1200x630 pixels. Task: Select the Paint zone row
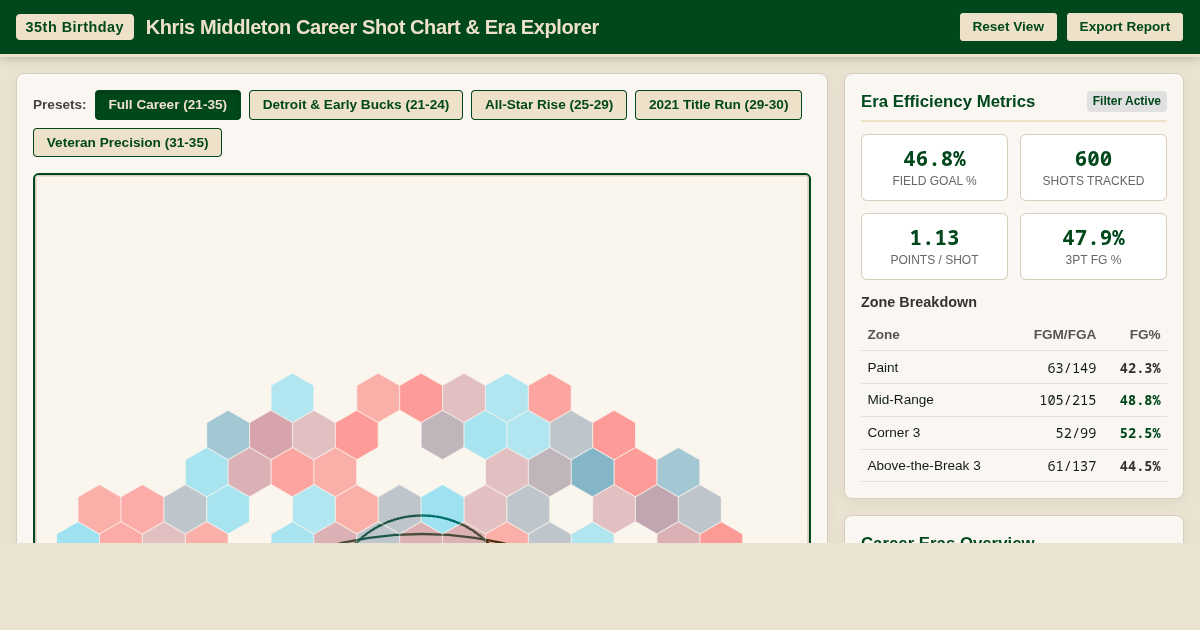click(1014, 368)
